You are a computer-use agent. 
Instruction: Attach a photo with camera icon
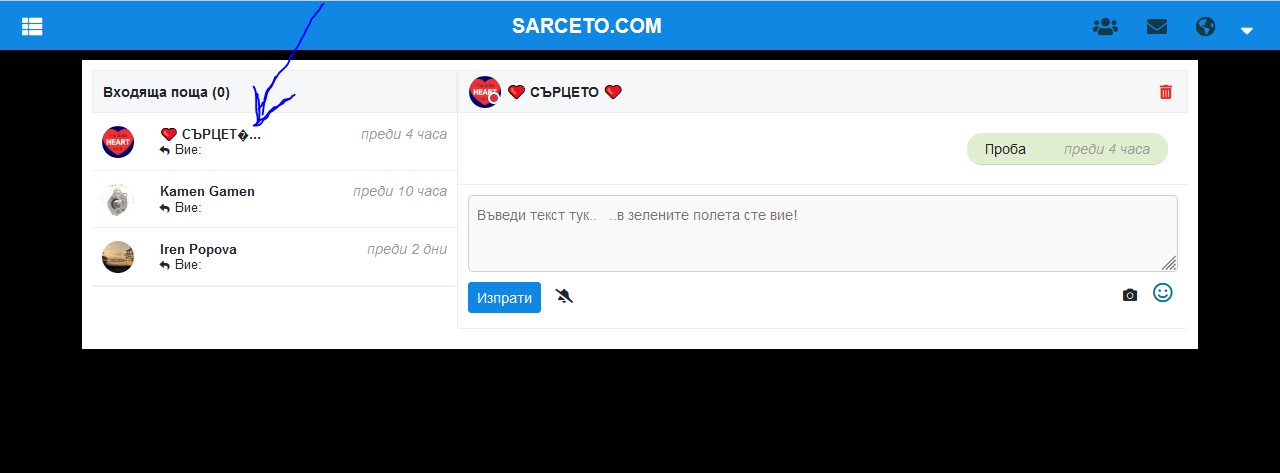(x=1130, y=295)
